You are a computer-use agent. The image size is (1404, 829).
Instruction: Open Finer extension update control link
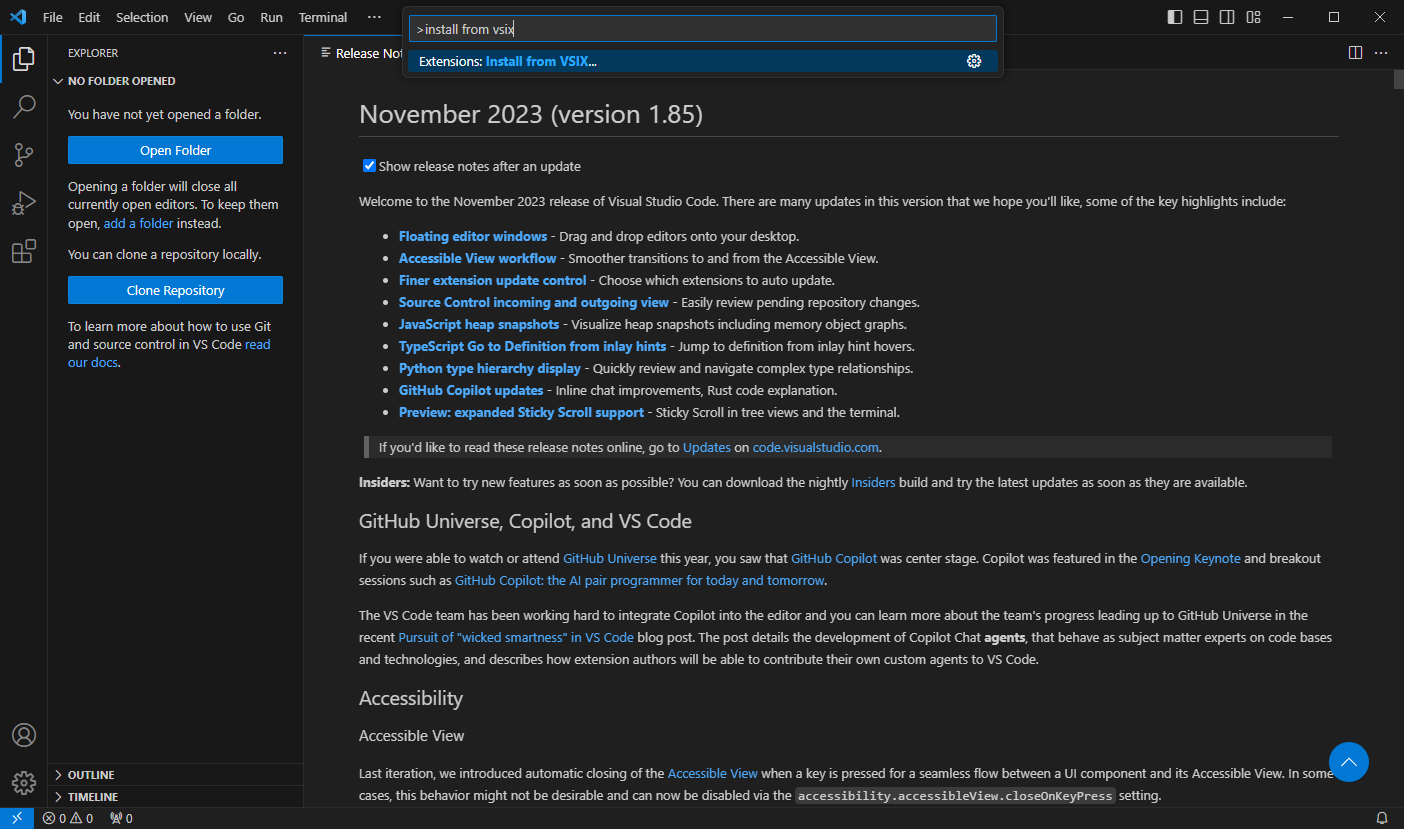(493, 280)
